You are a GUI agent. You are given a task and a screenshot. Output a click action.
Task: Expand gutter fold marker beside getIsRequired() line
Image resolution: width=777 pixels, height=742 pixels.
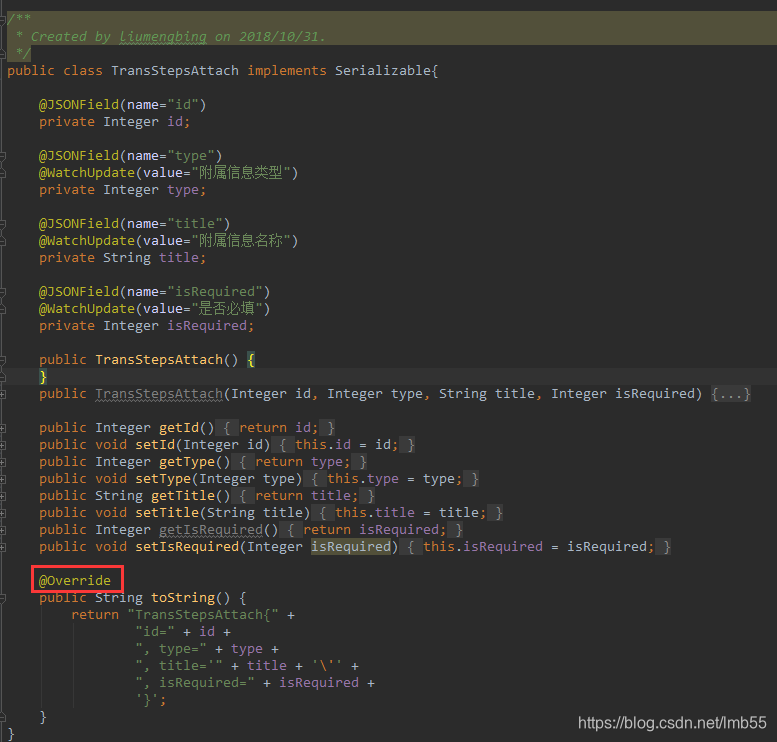click(x=2, y=530)
